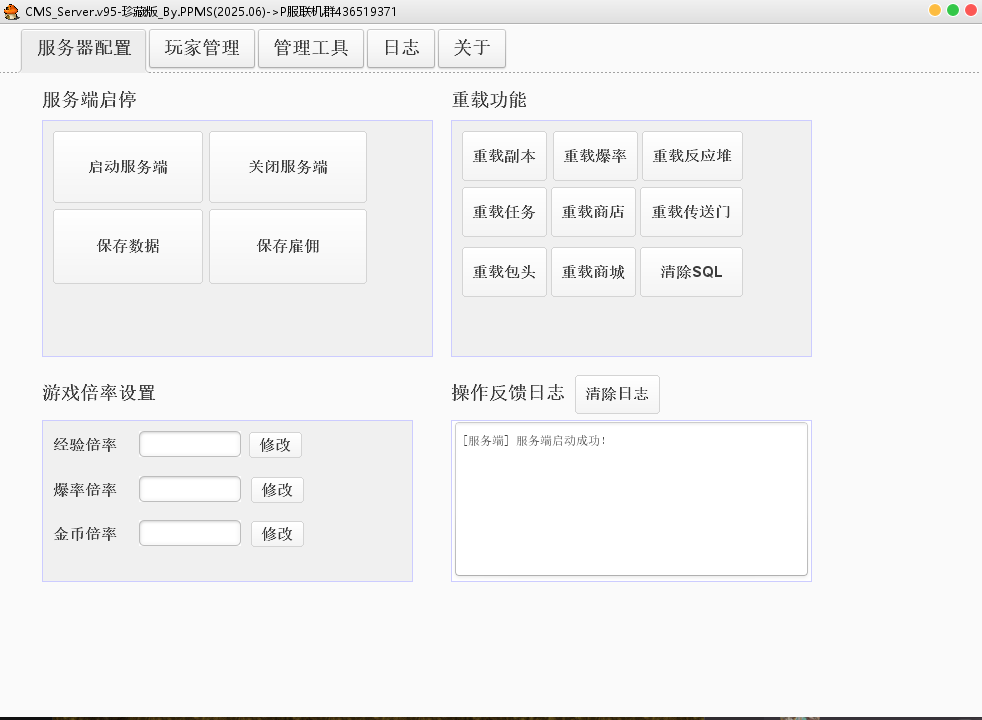Click the 重载商店 button
The image size is (982, 720).
pos(593,212)
